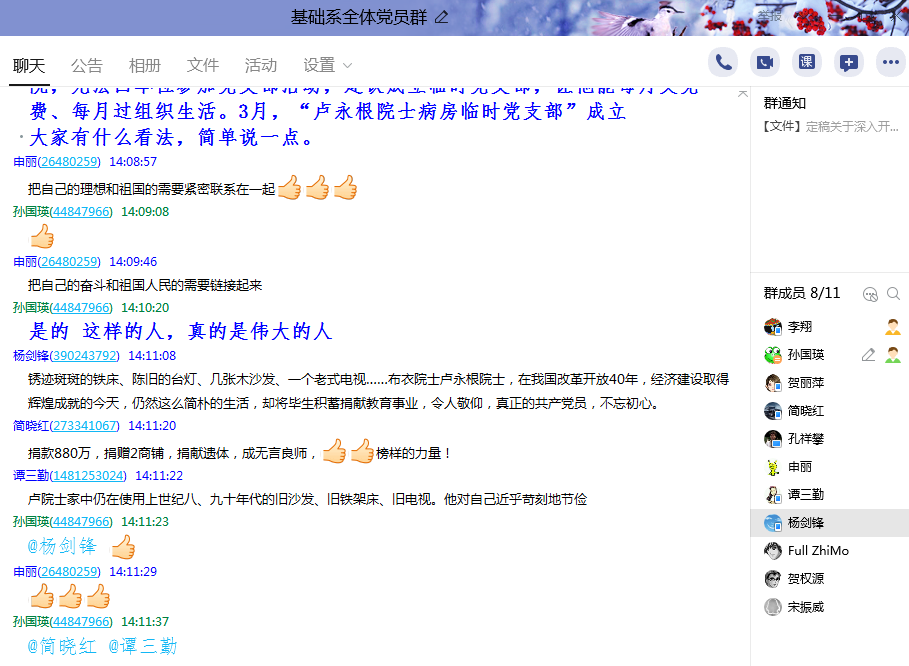Start a group video call
The image size is (909, 666).
(x=765, y=62)
